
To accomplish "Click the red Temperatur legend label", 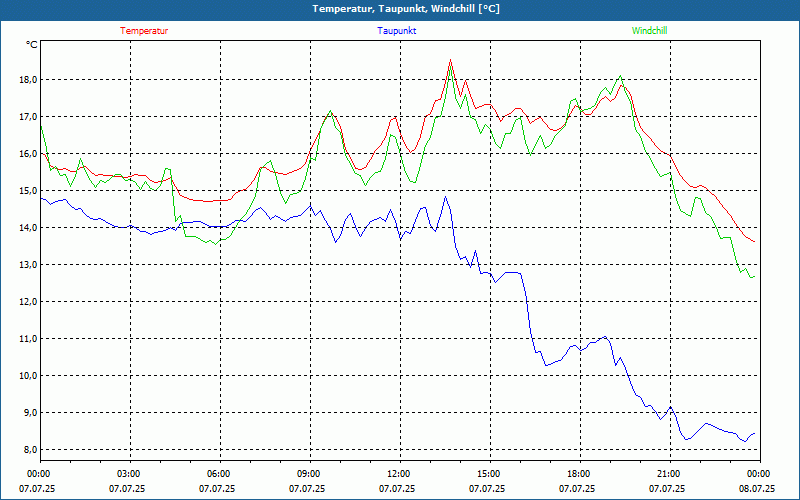I will pos(144,31).
